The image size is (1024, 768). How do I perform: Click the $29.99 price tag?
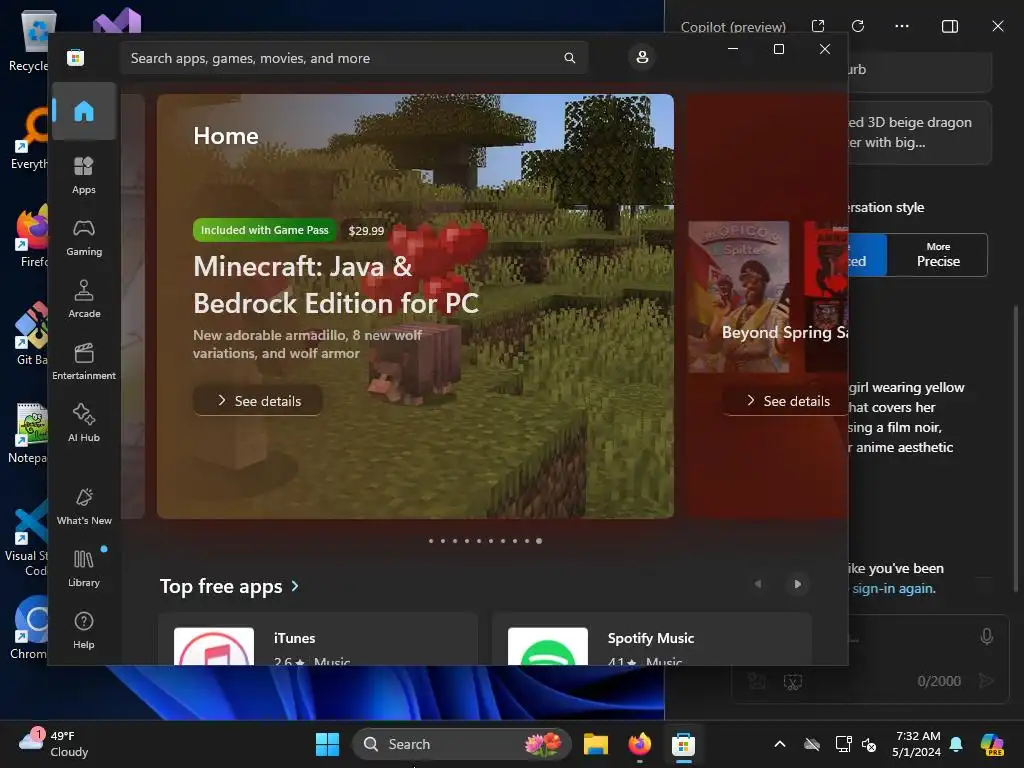[366, 231]
